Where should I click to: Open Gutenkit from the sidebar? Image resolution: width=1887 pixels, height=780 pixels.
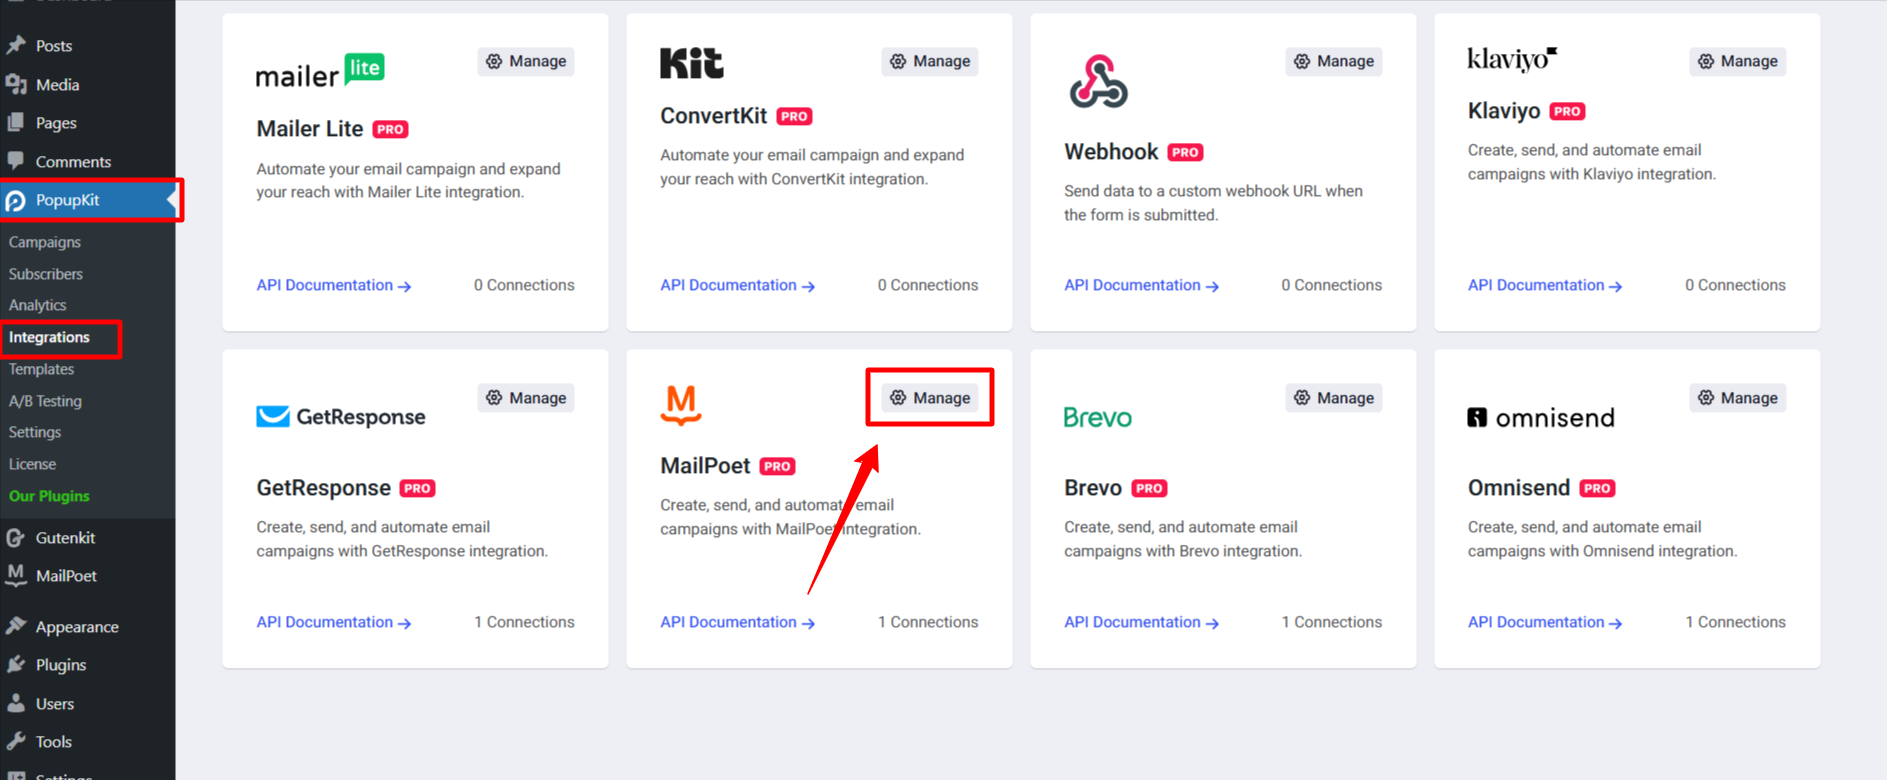click(x=65, y=538)
